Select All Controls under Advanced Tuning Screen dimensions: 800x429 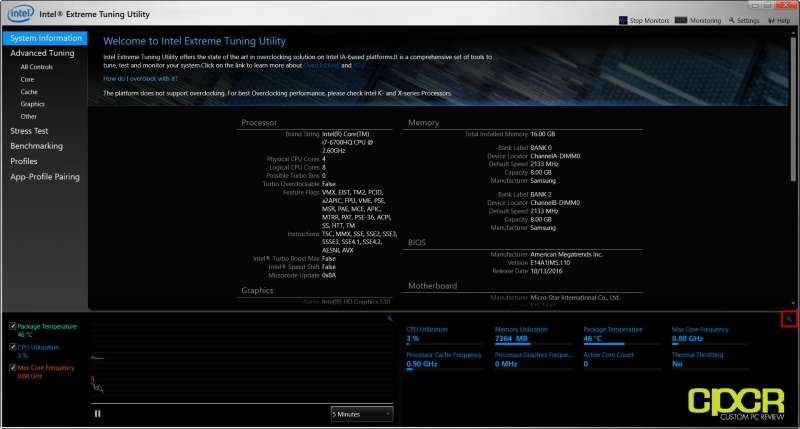(x=37, y=67)
